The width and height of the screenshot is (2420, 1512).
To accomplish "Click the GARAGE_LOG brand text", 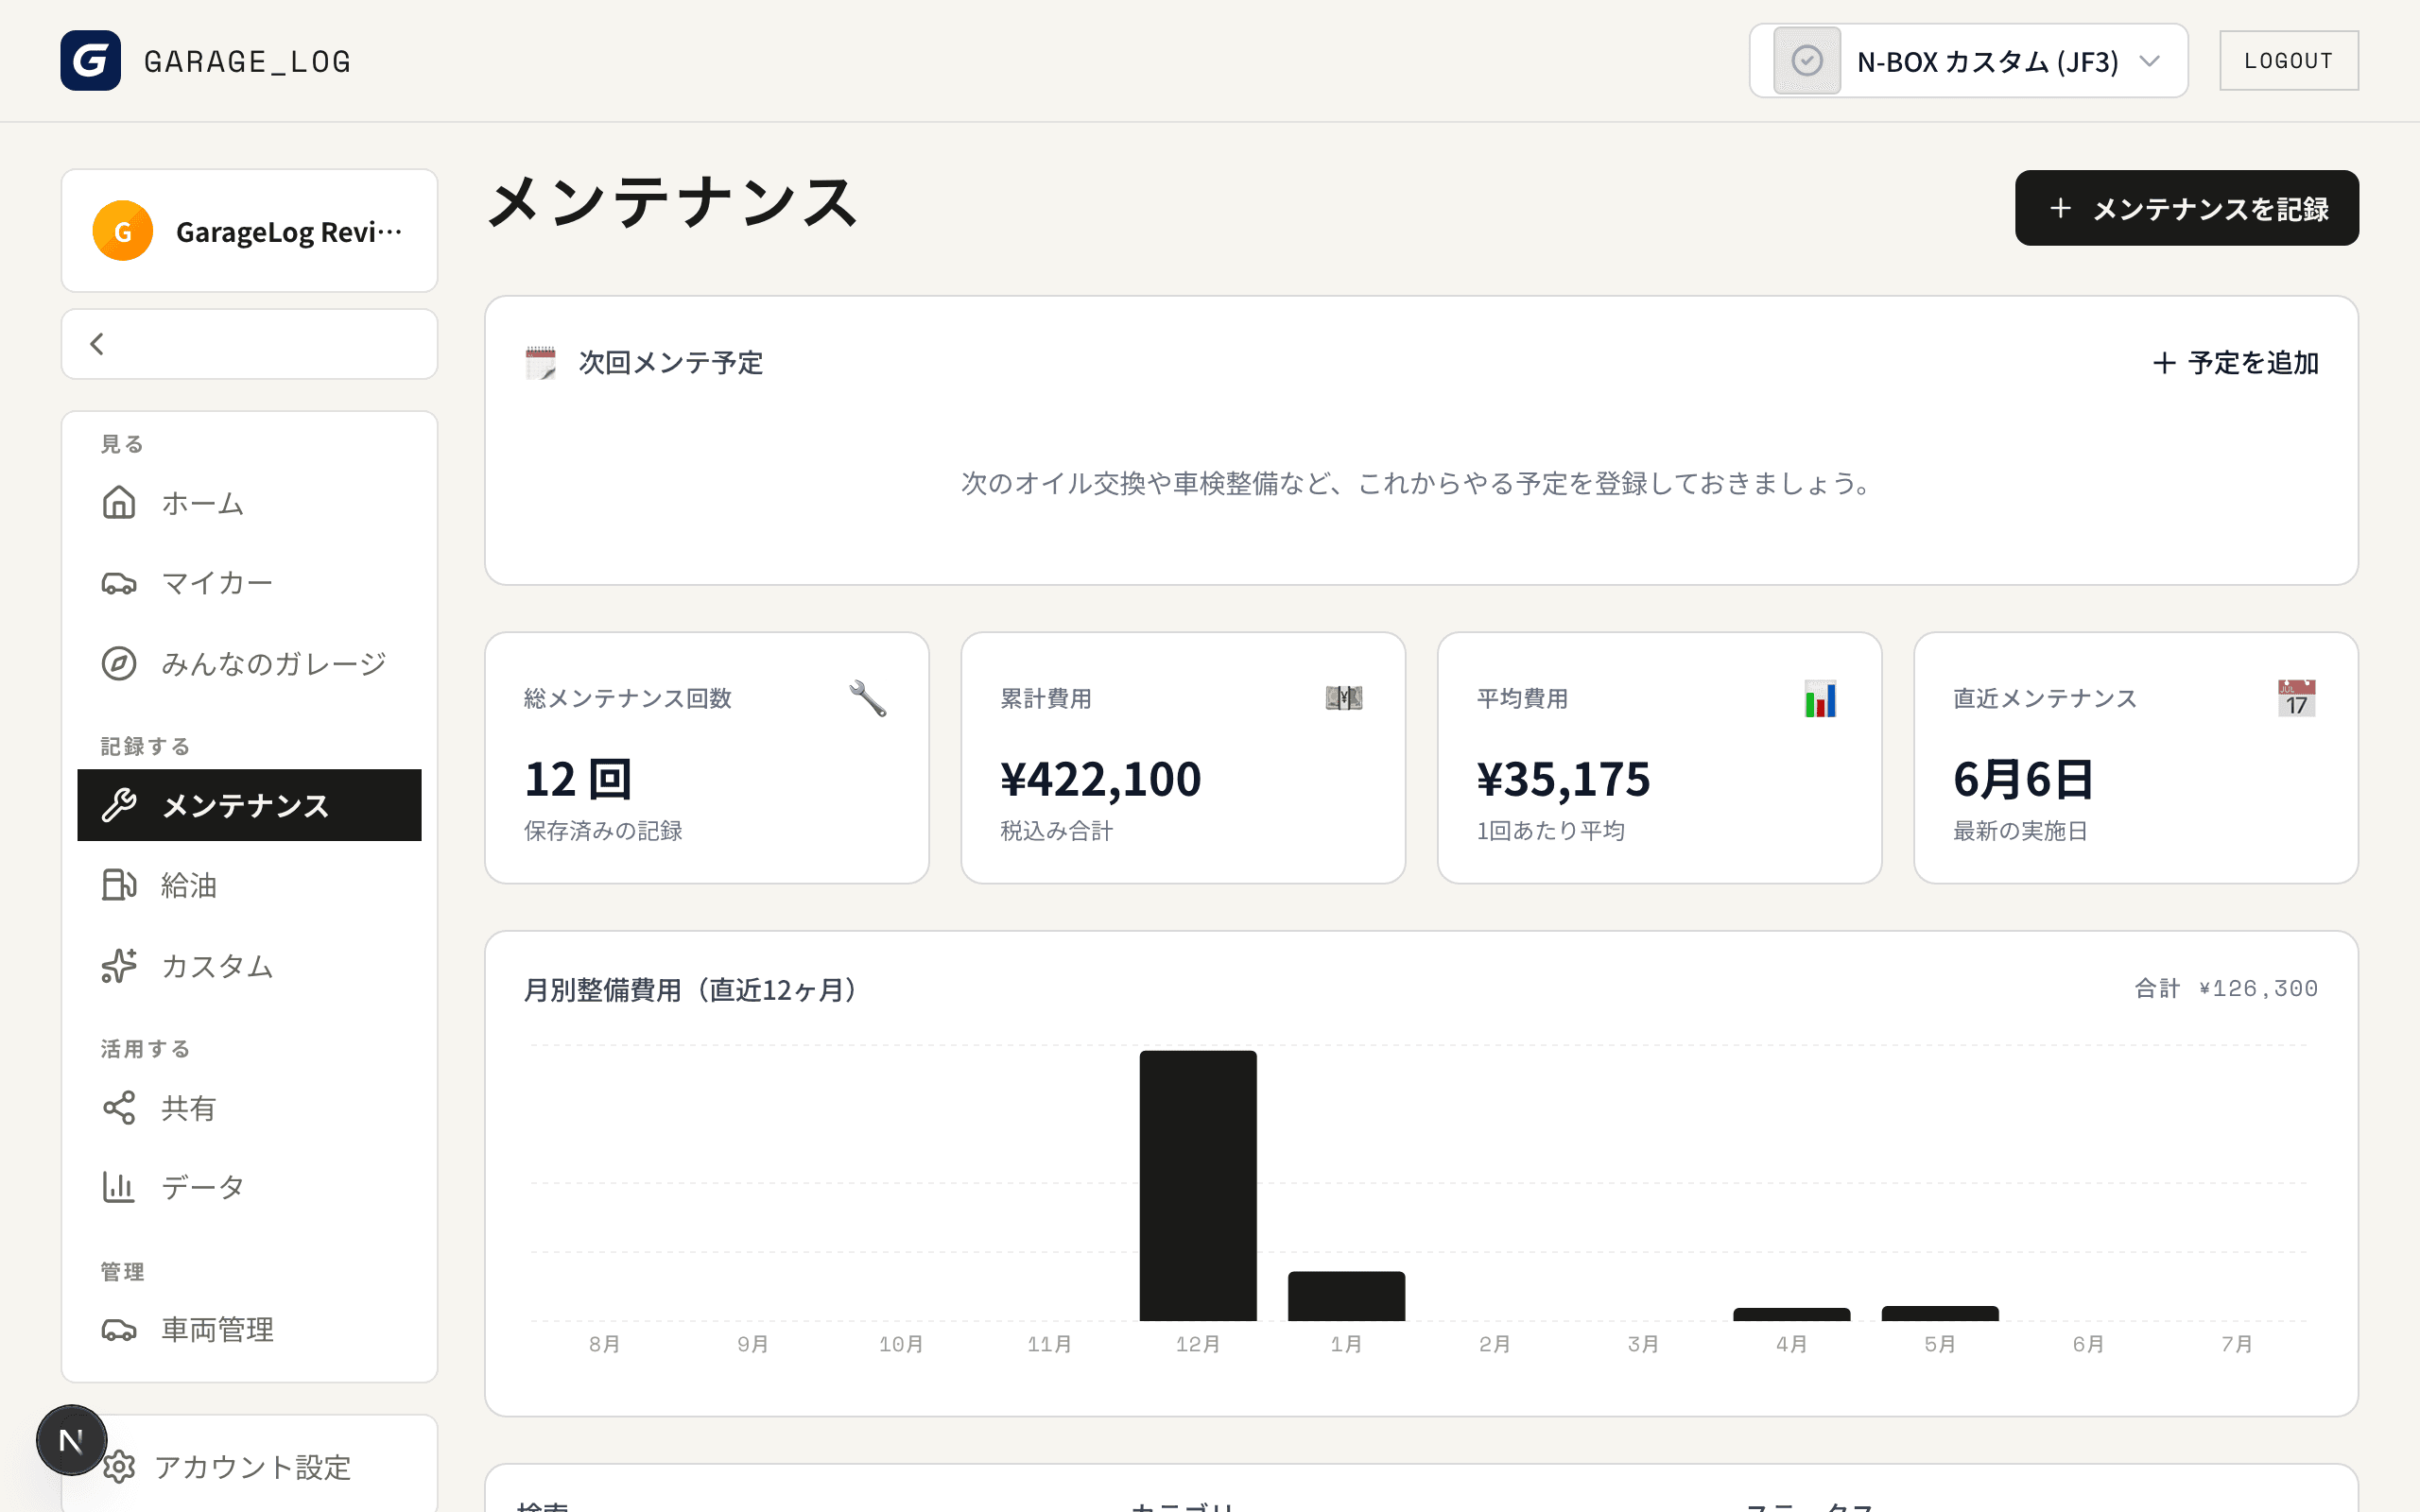I will (x=248, y=61).
